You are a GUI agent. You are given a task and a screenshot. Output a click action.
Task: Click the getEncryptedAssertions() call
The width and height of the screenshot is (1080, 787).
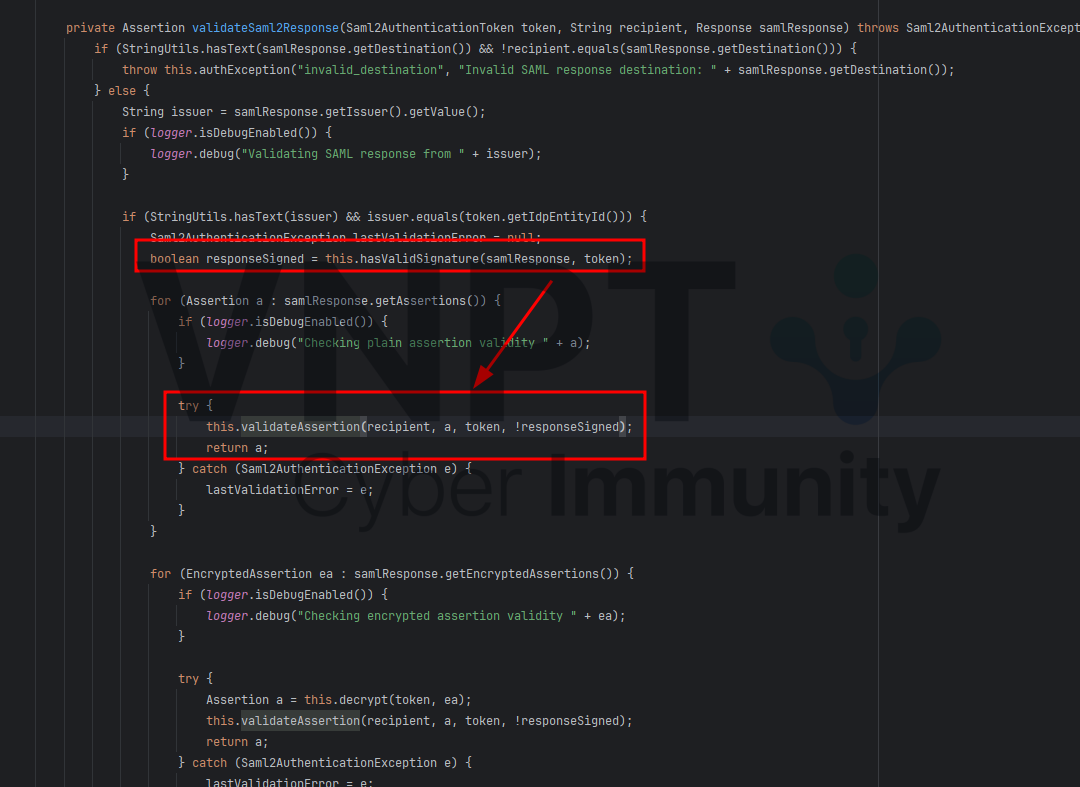(528, 574)
